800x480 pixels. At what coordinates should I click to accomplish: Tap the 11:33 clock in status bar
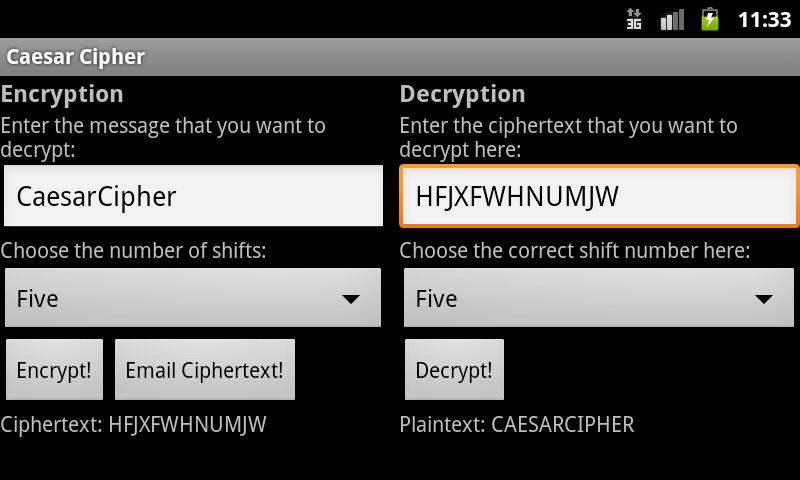point(764,20)
